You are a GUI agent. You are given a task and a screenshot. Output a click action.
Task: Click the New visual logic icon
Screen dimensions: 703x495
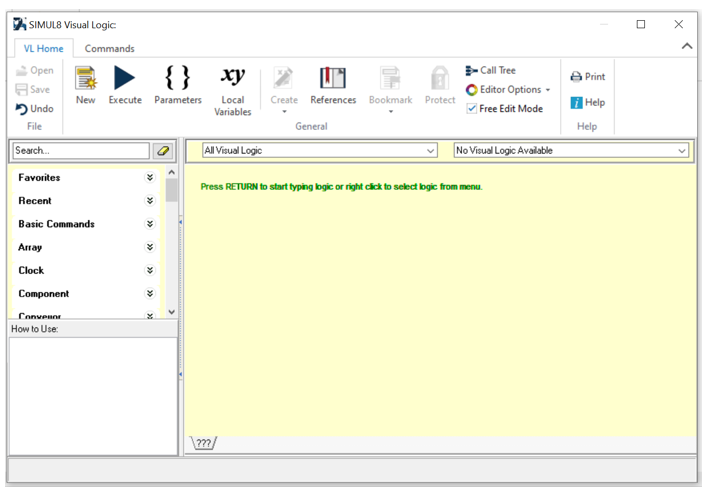pos(85,79)
